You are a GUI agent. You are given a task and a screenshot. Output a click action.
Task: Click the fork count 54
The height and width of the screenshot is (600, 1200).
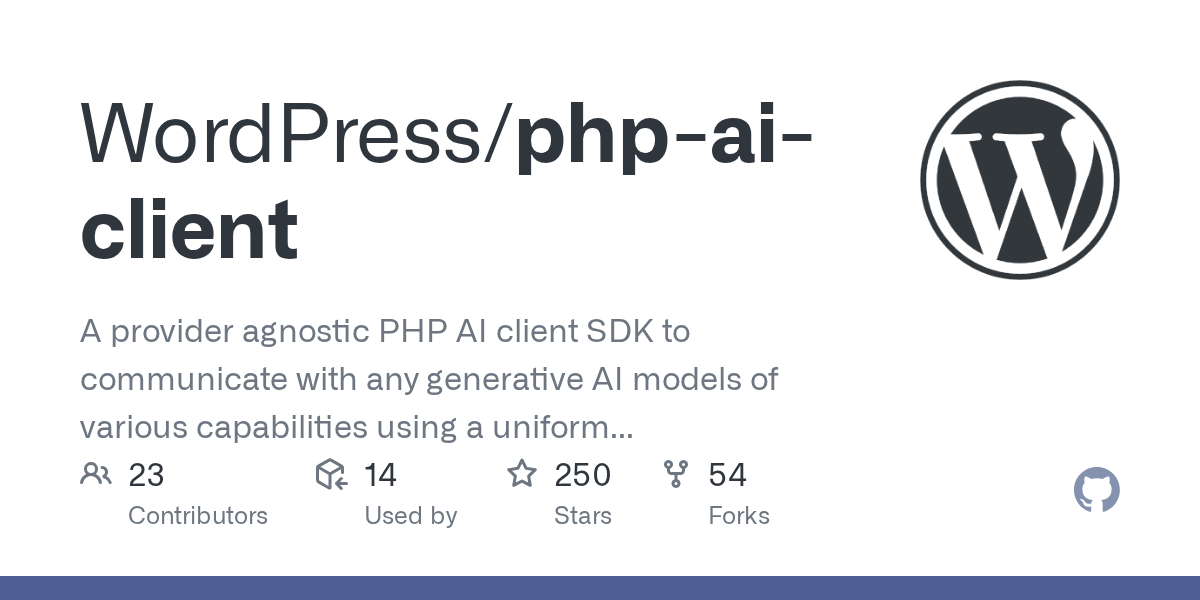[727, 475]
